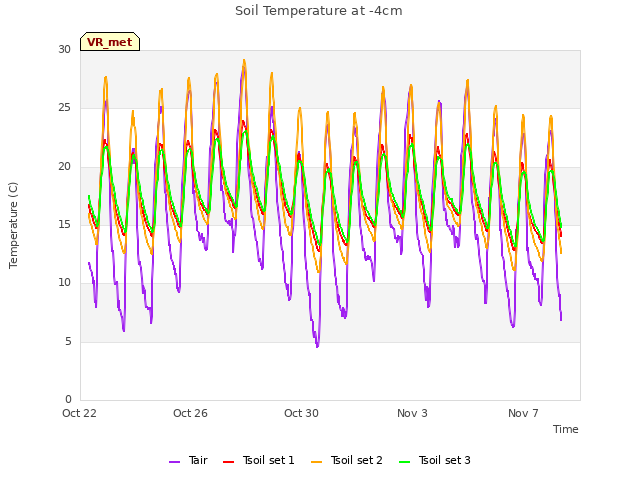Click the 5 y-axis tick label

pos(68,341)
